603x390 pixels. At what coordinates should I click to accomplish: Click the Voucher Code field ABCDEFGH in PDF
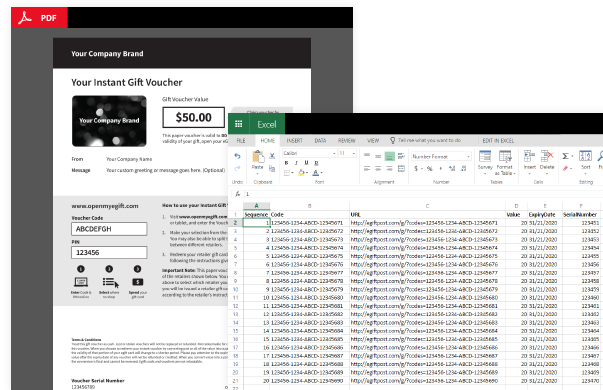click(x=109, y=229)
